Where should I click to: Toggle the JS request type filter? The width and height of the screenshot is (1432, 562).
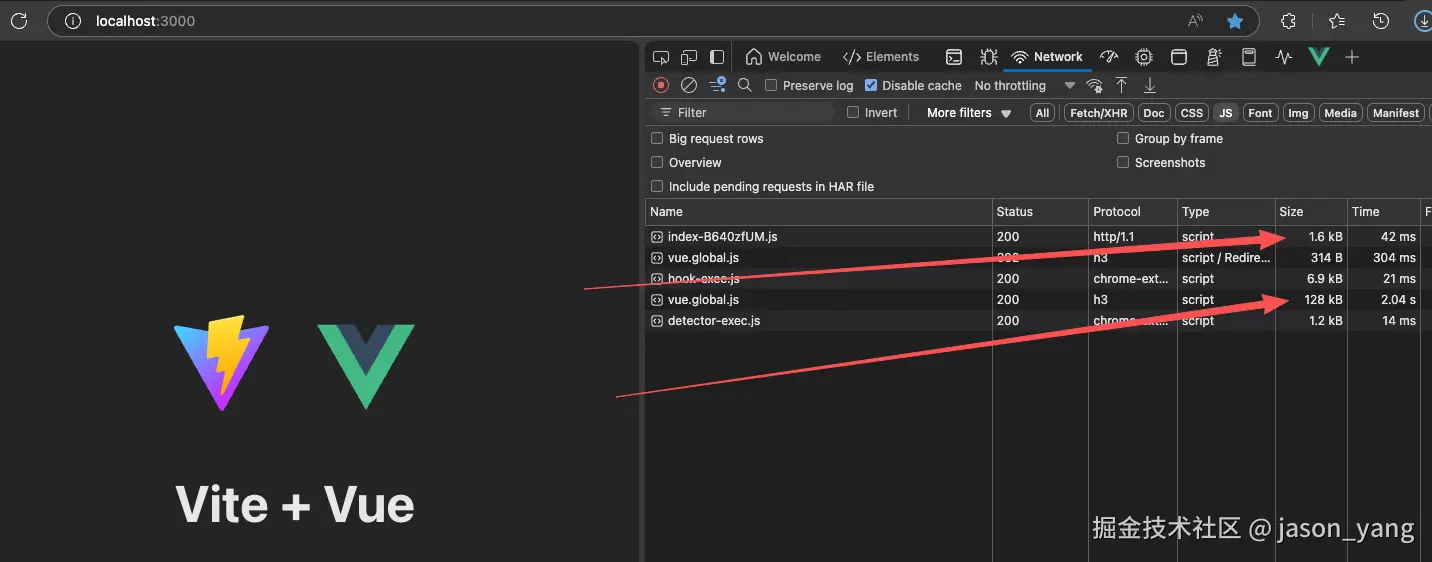(x=1226, y=113)
